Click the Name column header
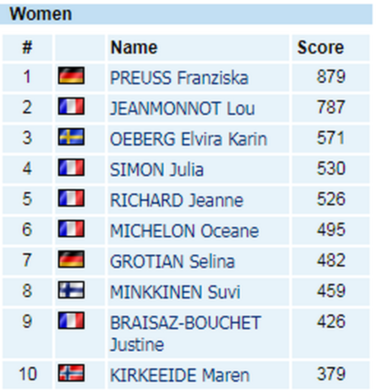Screen dimensions: 378x390 click(134, 47)
